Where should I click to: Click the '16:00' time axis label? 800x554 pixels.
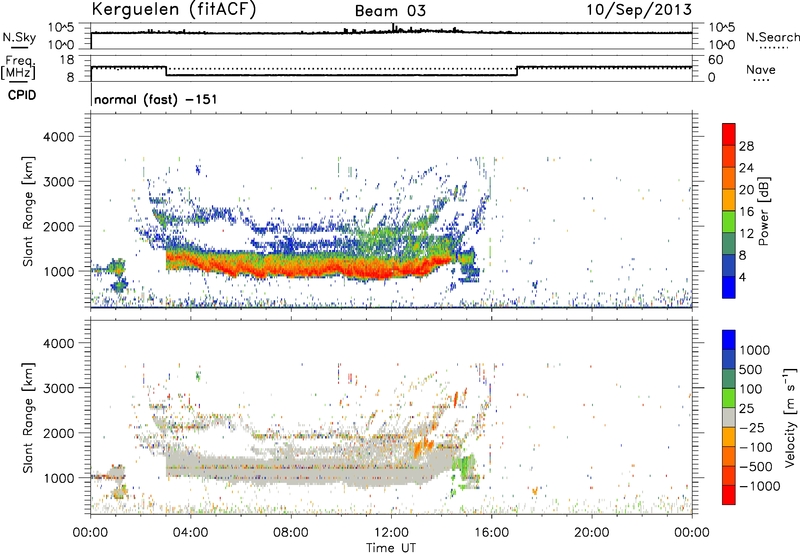coord(491,533)
